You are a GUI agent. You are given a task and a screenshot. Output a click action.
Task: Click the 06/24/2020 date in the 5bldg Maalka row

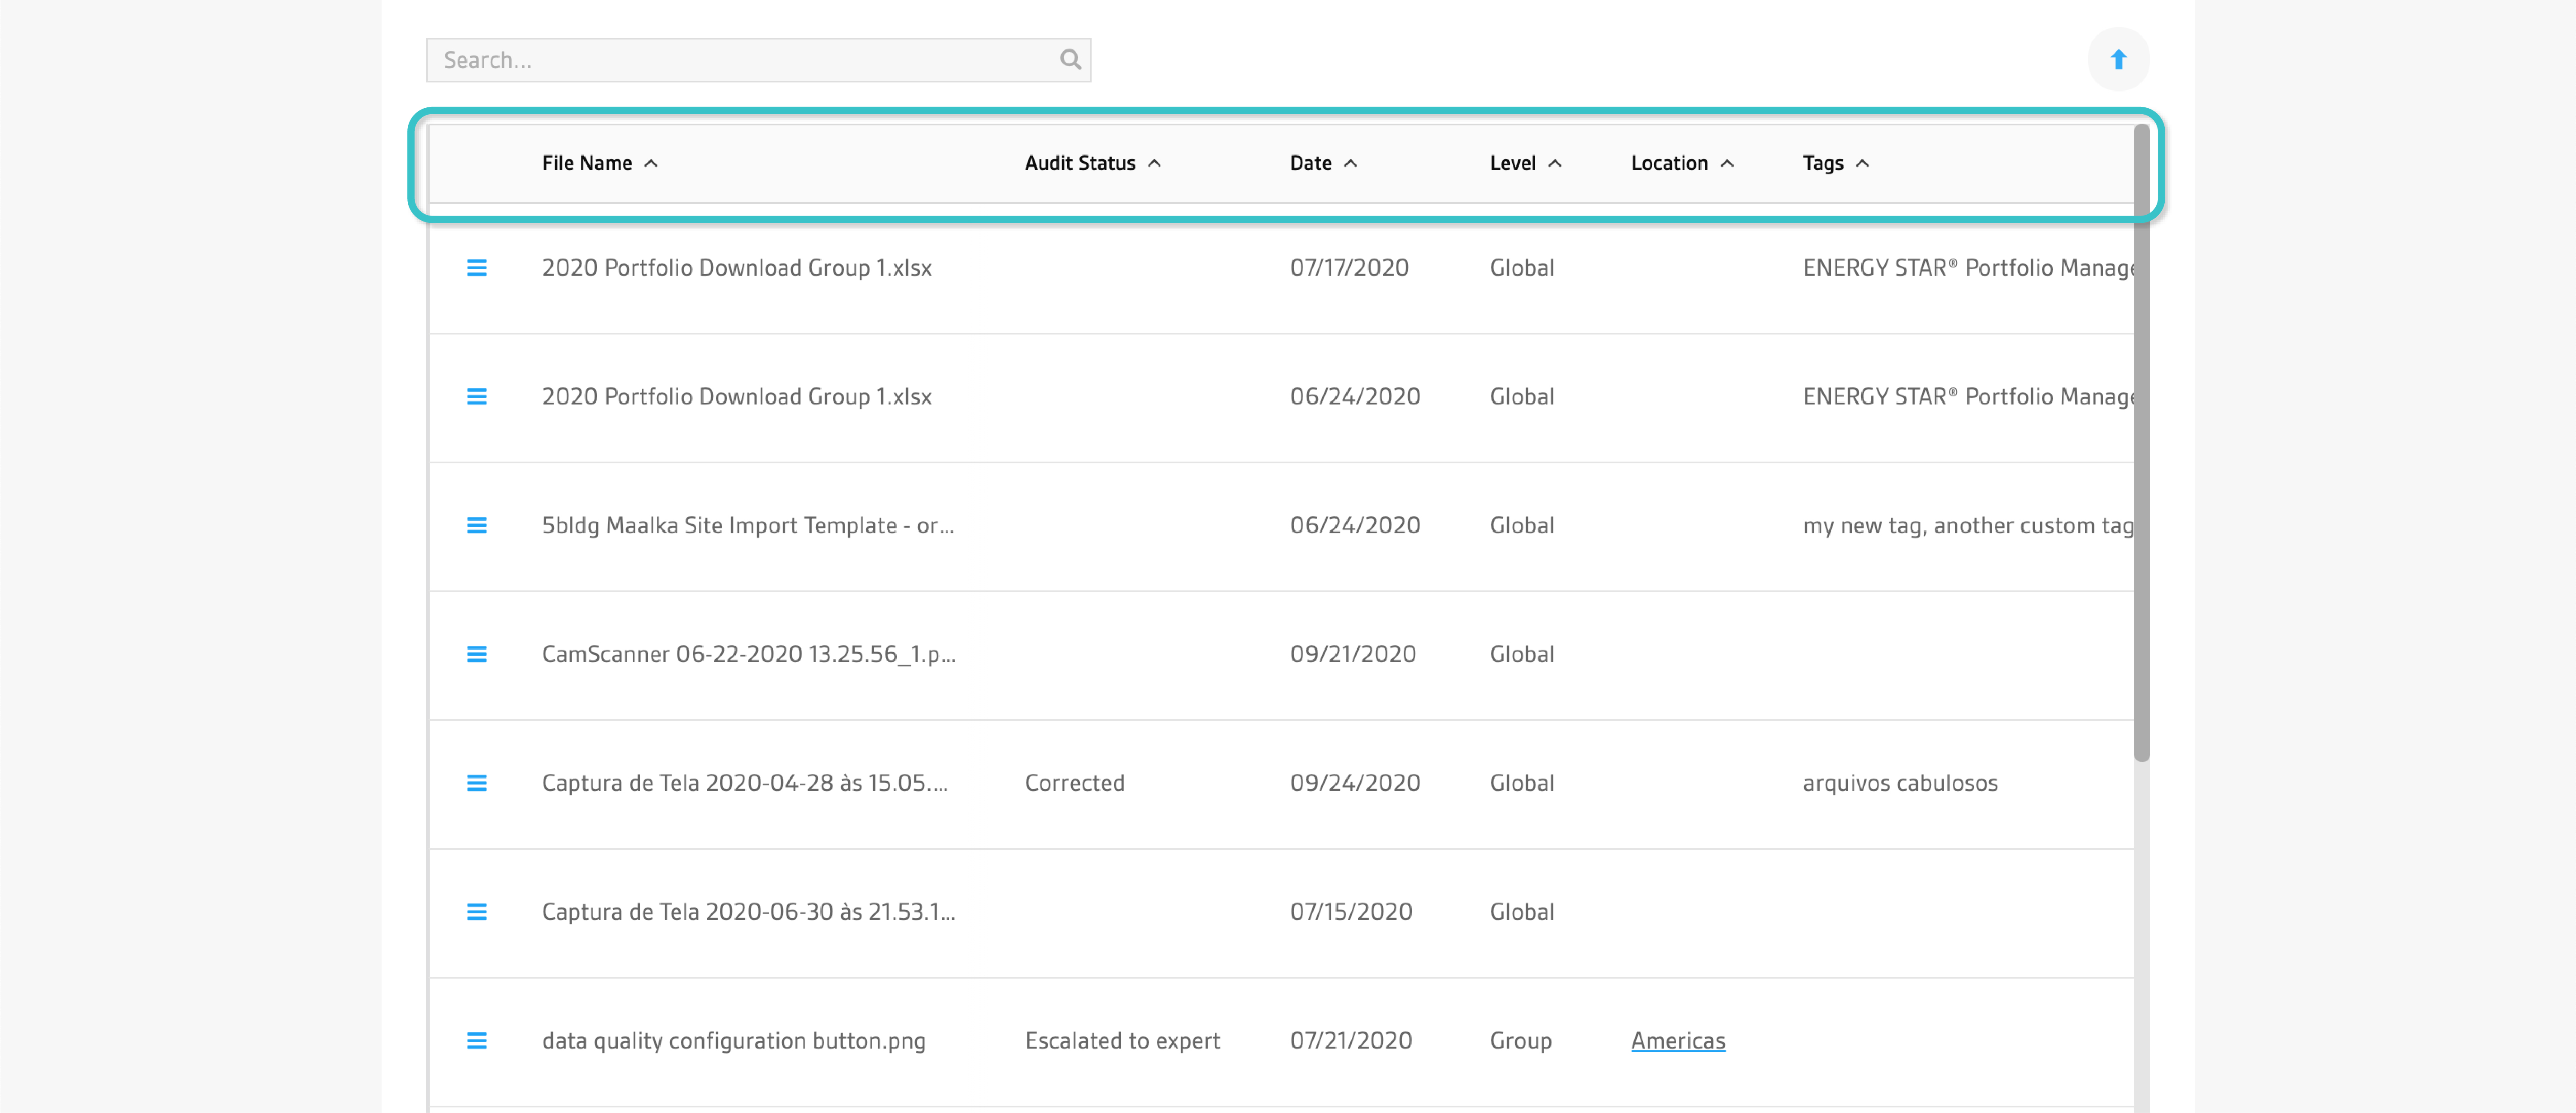[1355, 526]
